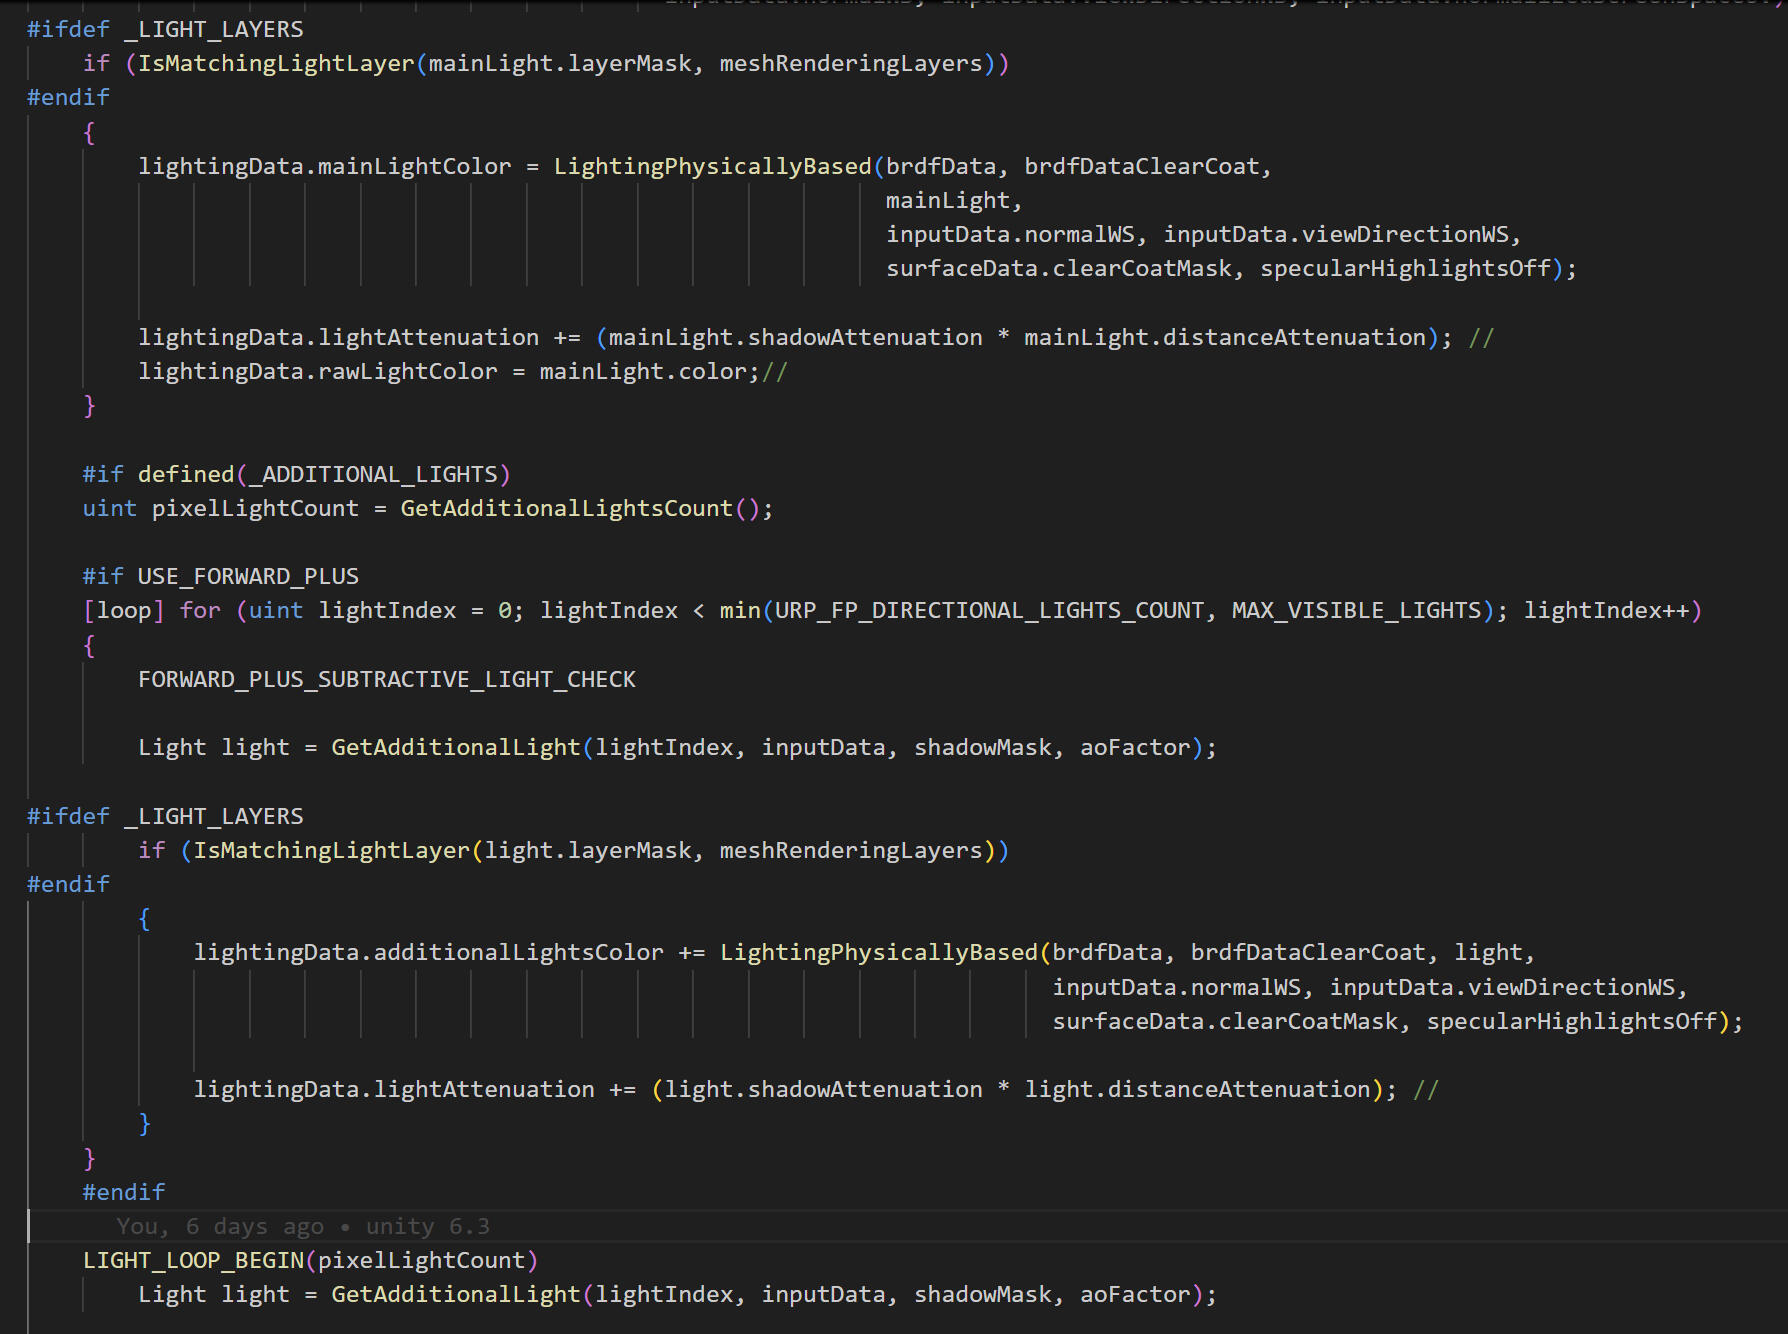Viewport: 1788px width, 1334px height.
Task: Select the [loop] attribute before the for
Action: coord(124,610)
